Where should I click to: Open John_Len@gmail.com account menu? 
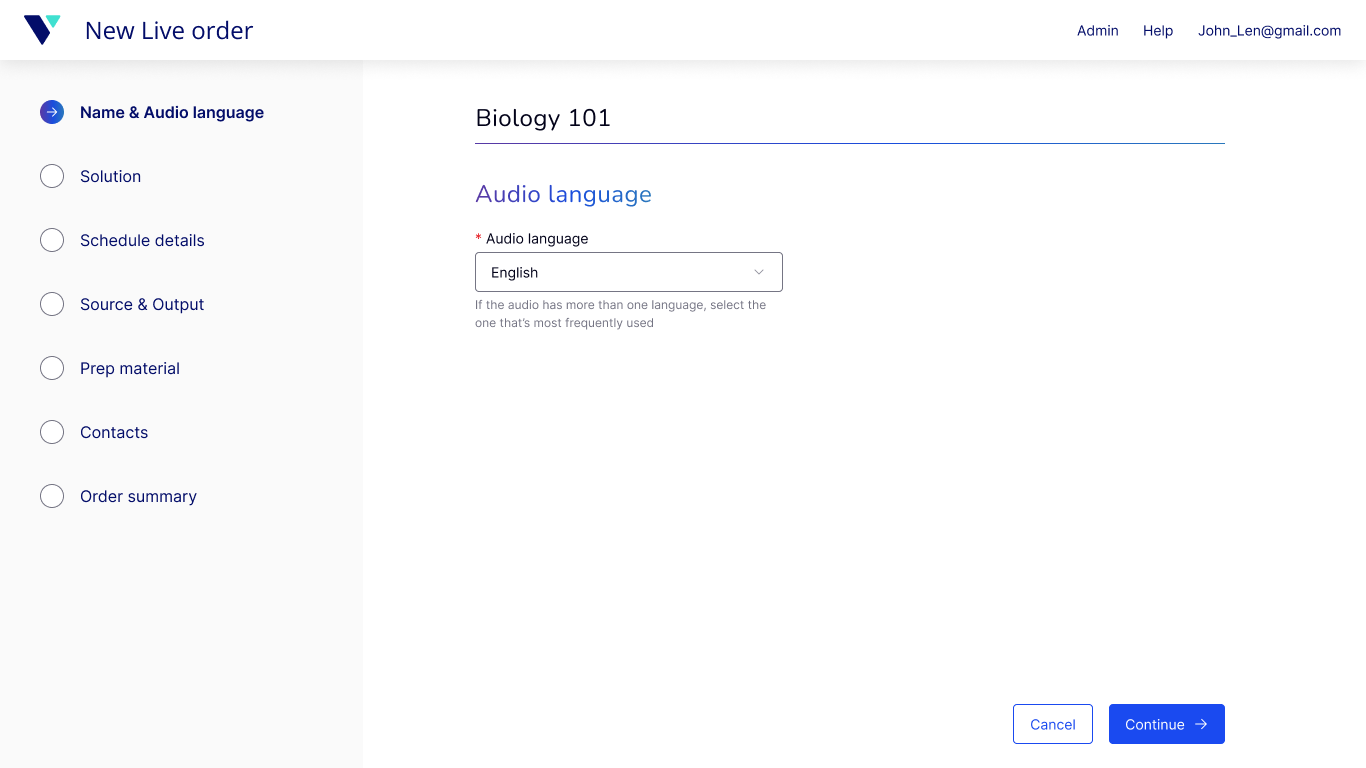(1270, 30)
